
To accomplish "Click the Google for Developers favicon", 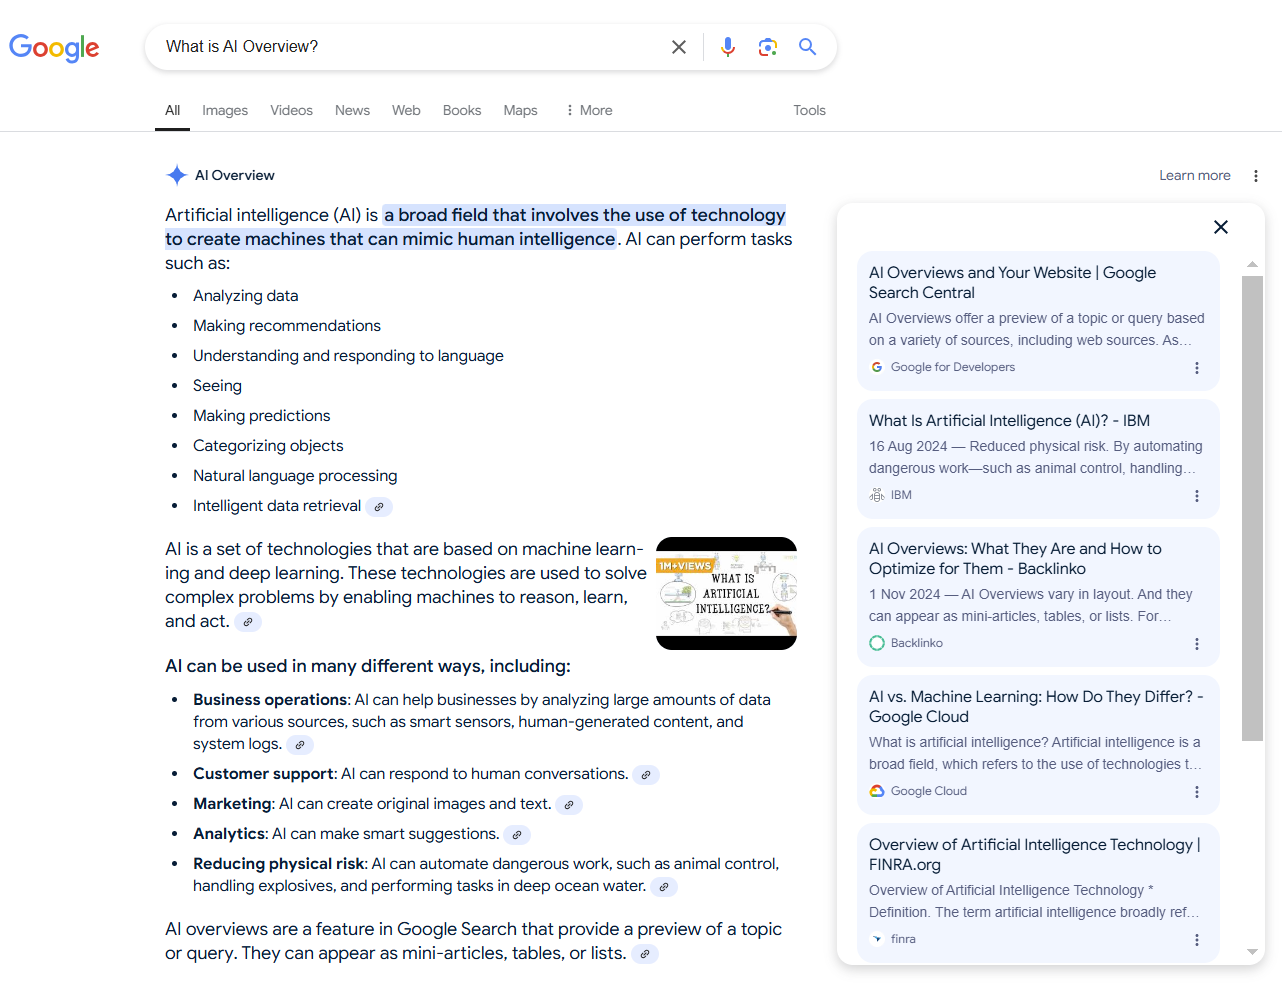I will 877,367.
